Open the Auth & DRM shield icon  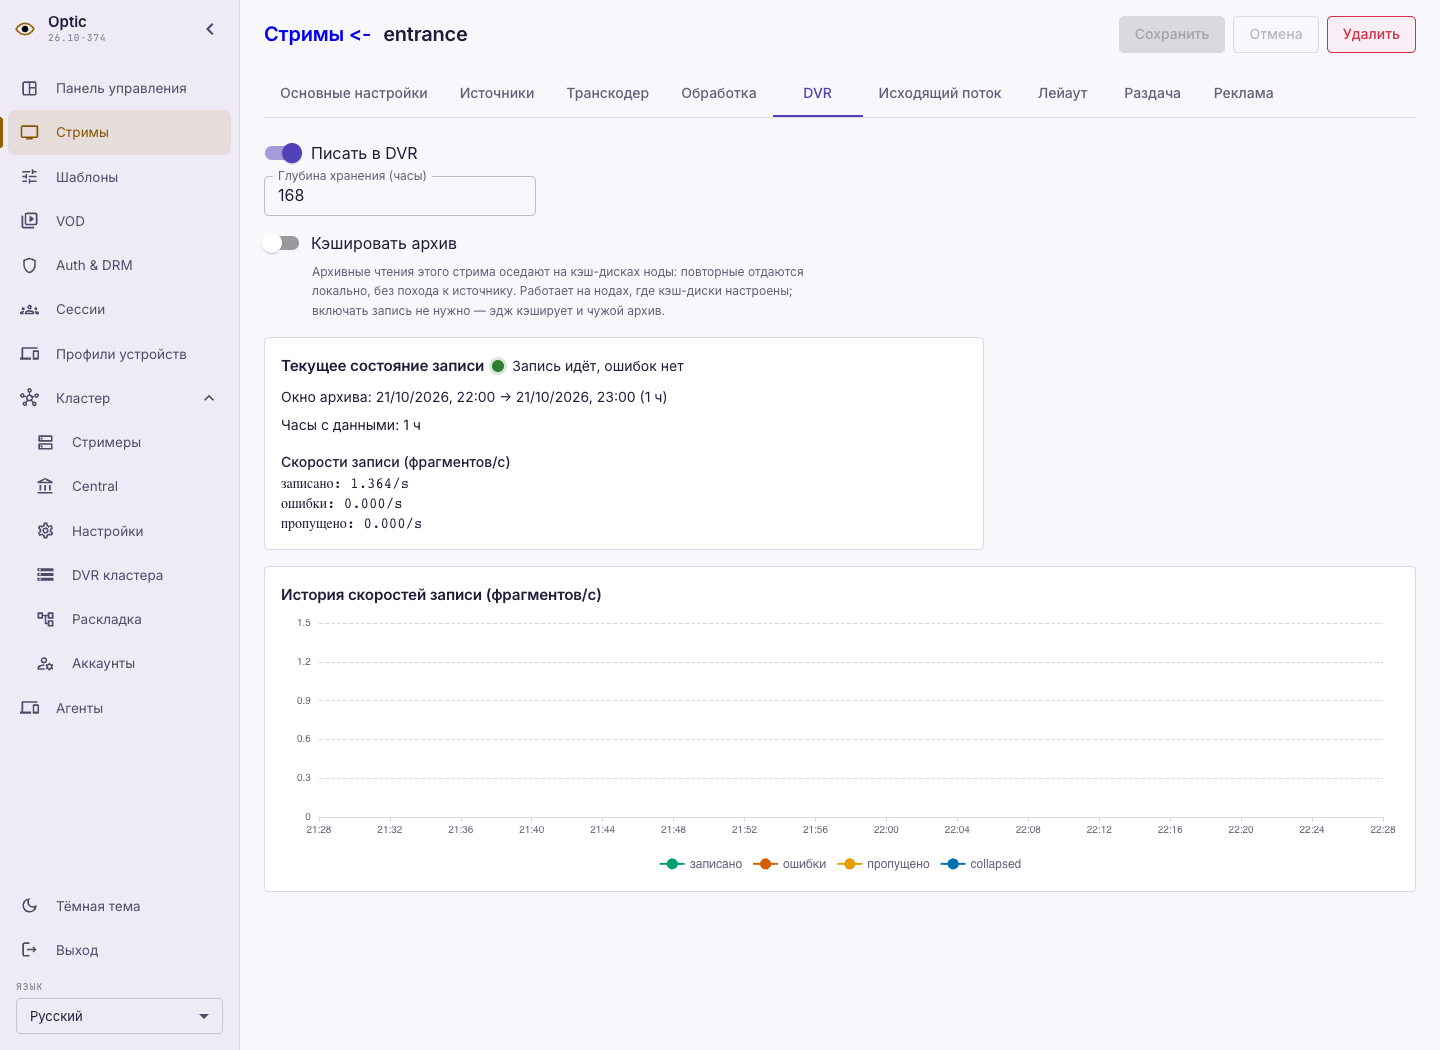tap(30, 265)
